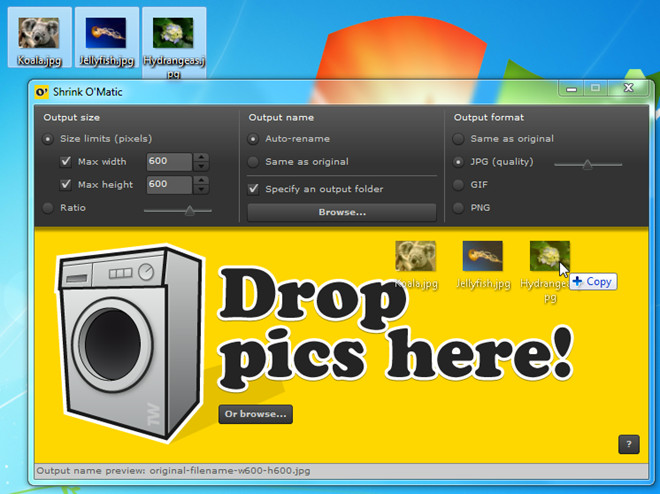
Task: Increase Max width with the up arrow
Action: coord(201,157)
